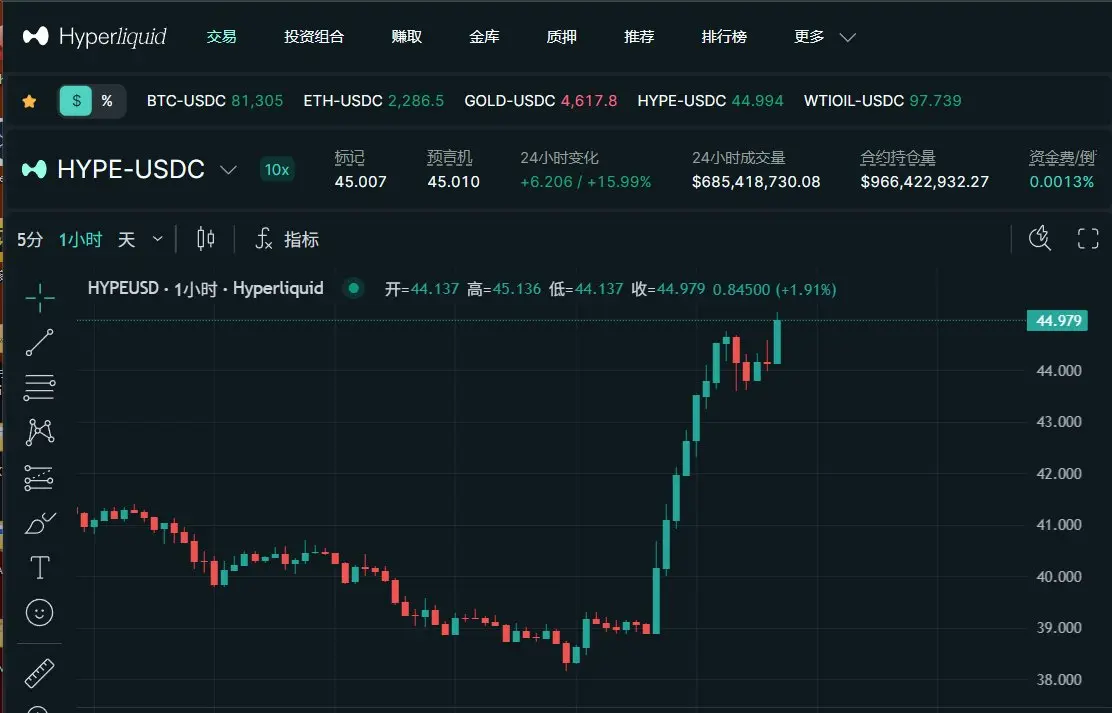
Task: Open the emoji icons tool
Action: click(40, 612)
